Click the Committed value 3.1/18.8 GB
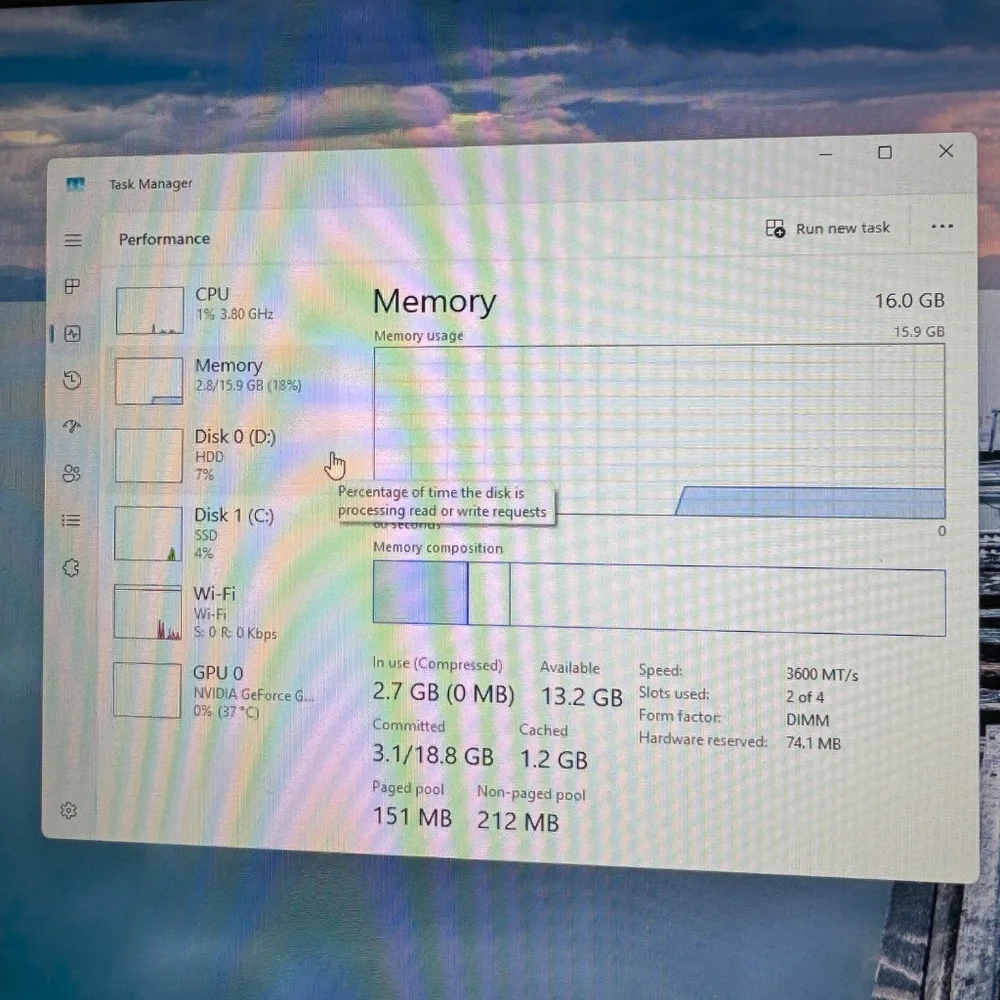 433,755
